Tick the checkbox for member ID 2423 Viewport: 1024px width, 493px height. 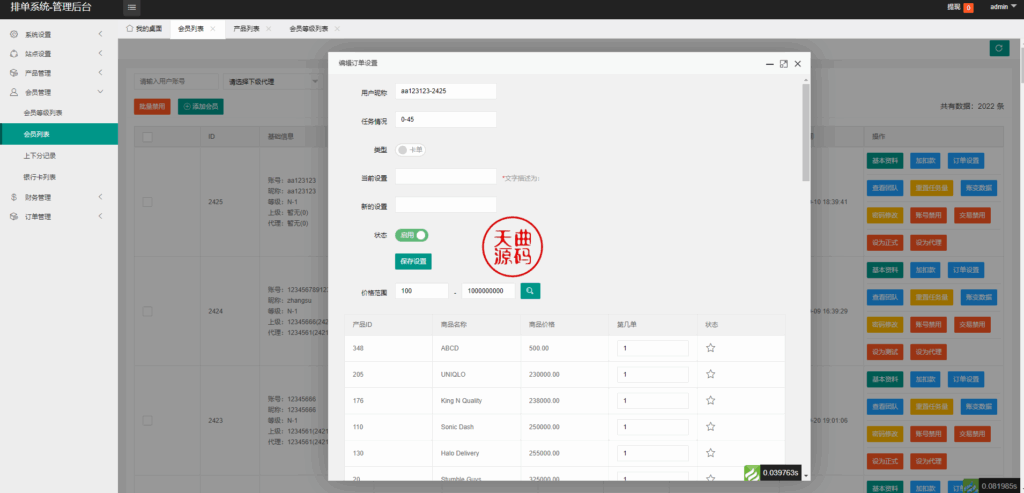[x=147, y=421]
